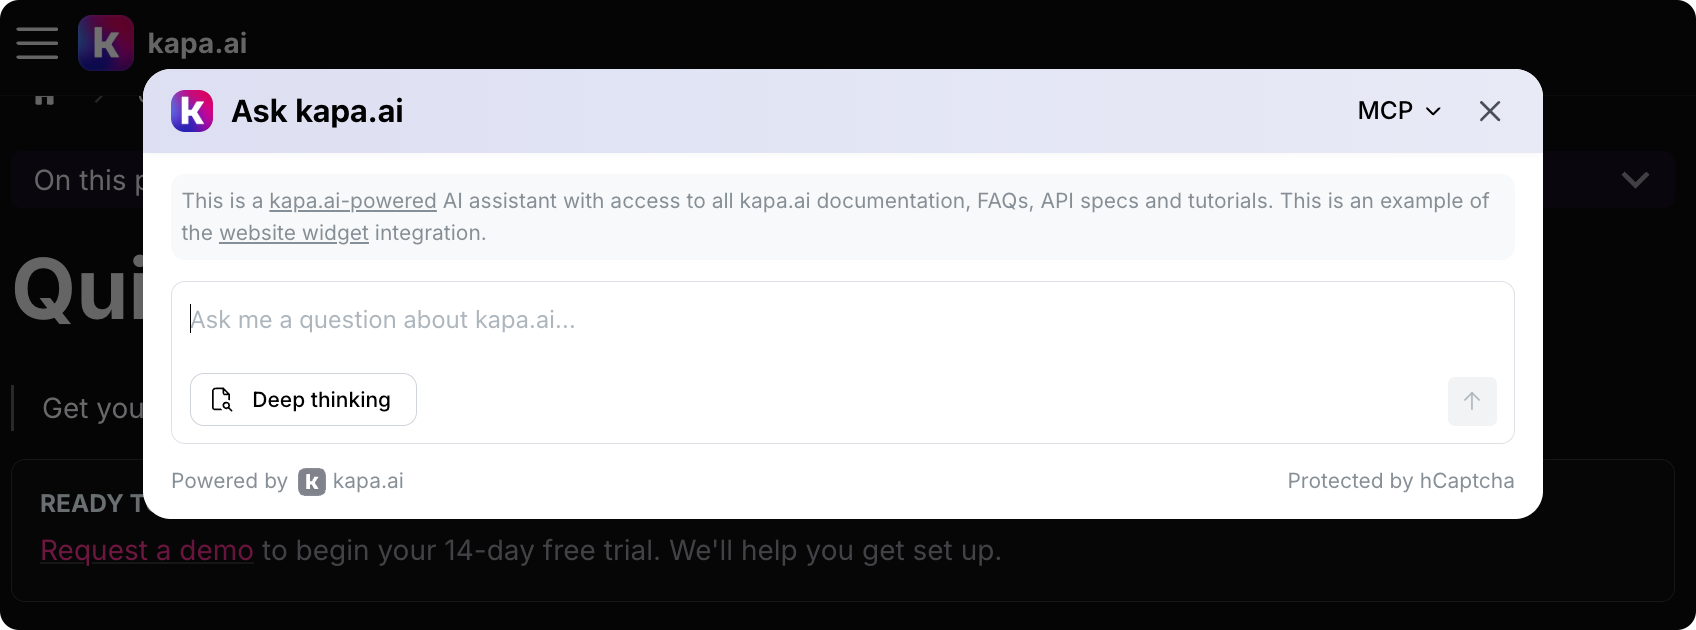This screenshot has height=630, width=1696.
Task: Click the kapa.ai site logo top left
Action: (105, 42)
